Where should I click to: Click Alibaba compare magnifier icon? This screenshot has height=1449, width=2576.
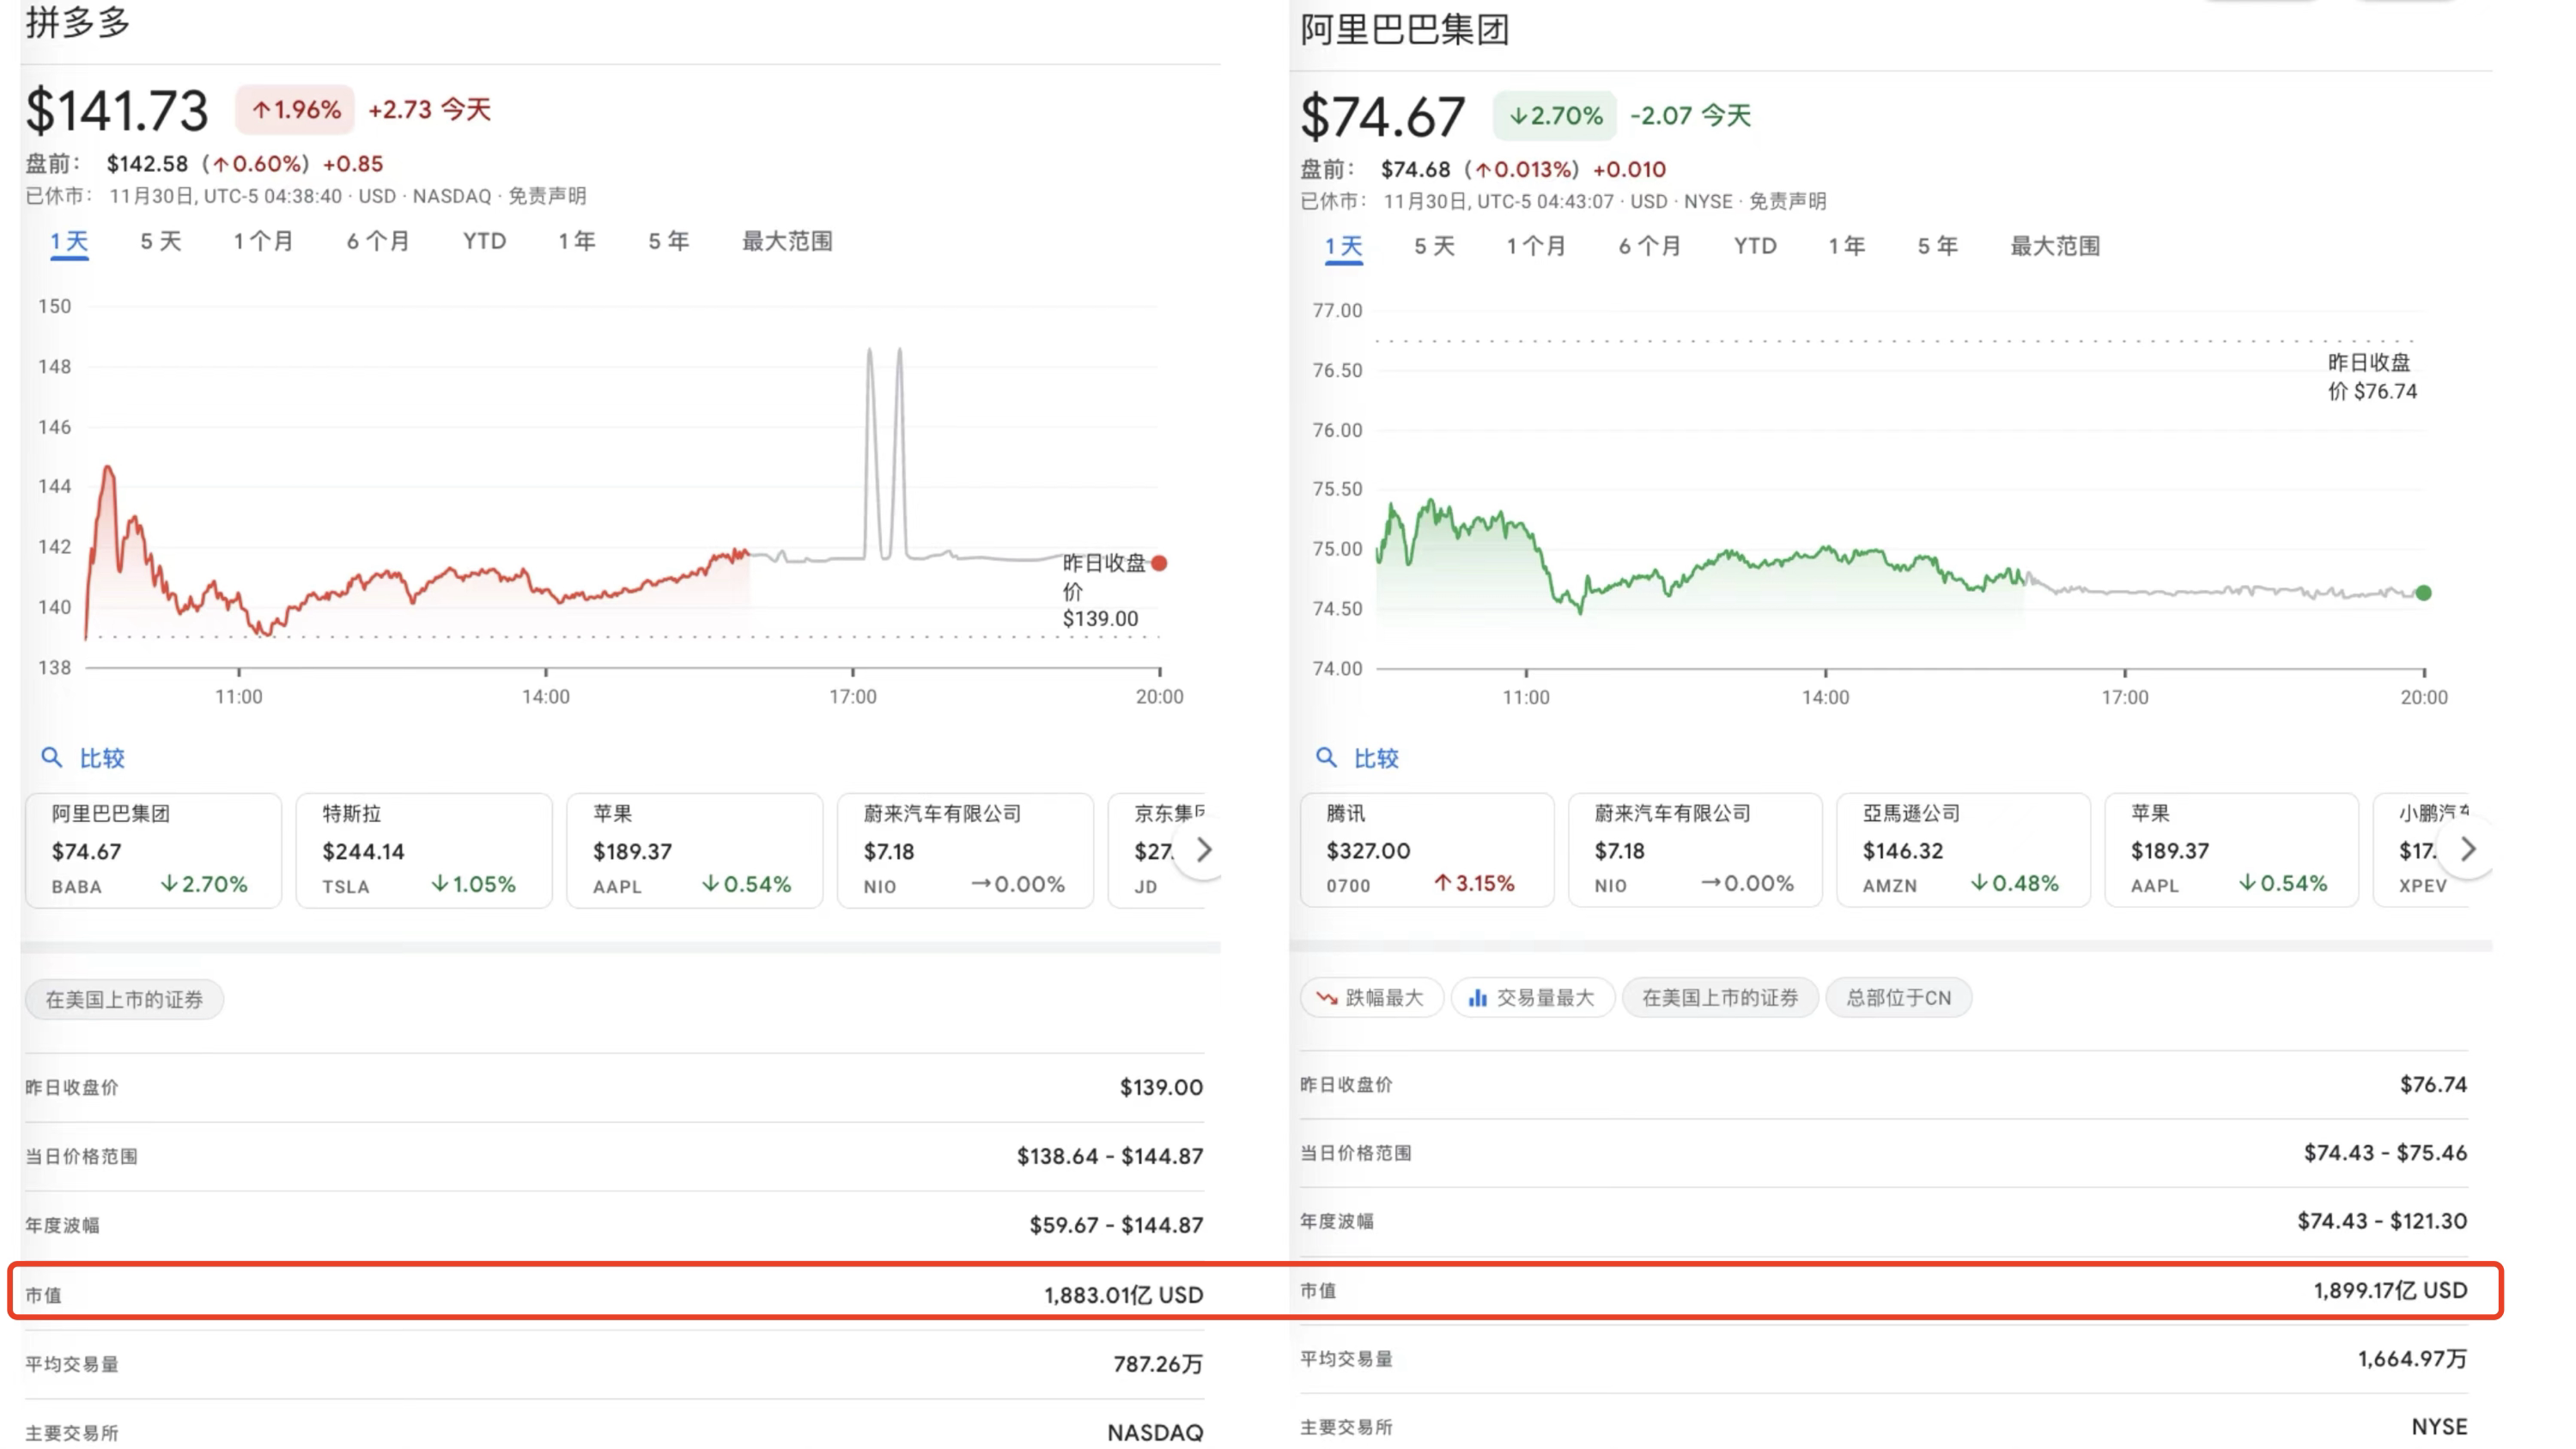pyautogui.click(x=1325, y=757)
